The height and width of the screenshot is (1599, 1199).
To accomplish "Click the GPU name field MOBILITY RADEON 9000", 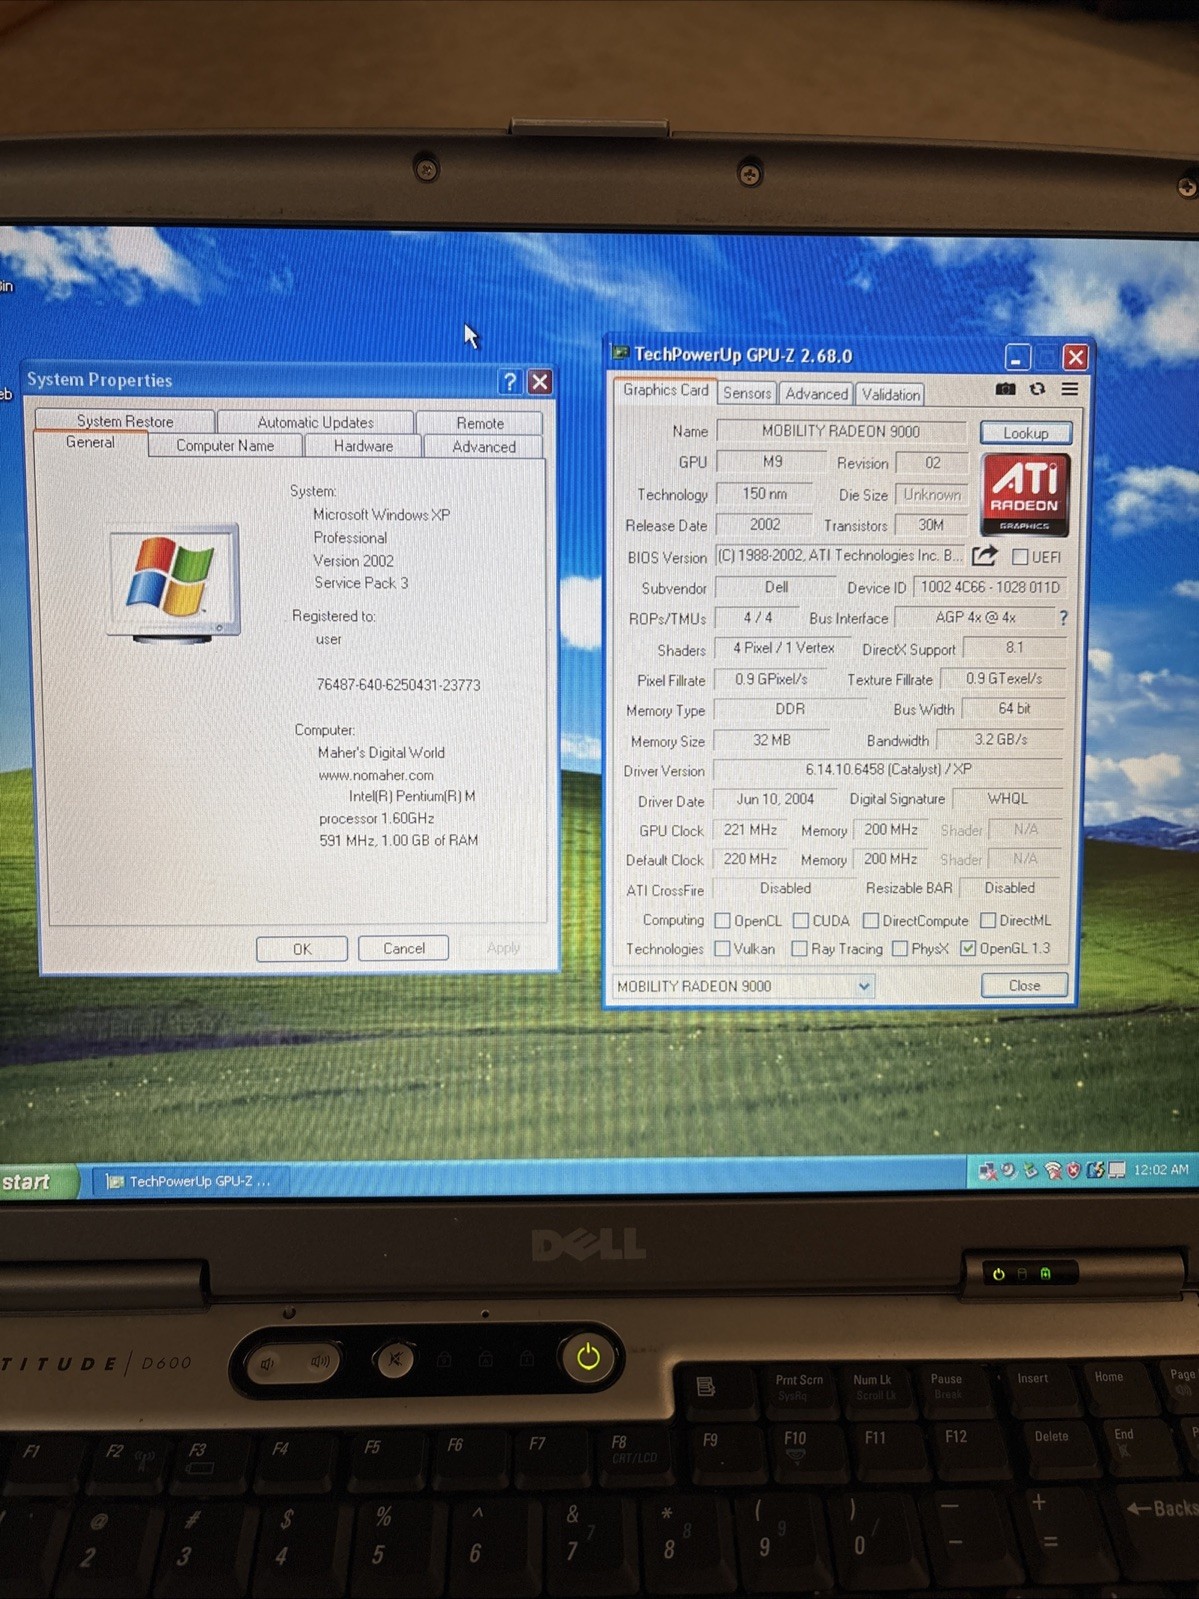I will pos(841,431).
